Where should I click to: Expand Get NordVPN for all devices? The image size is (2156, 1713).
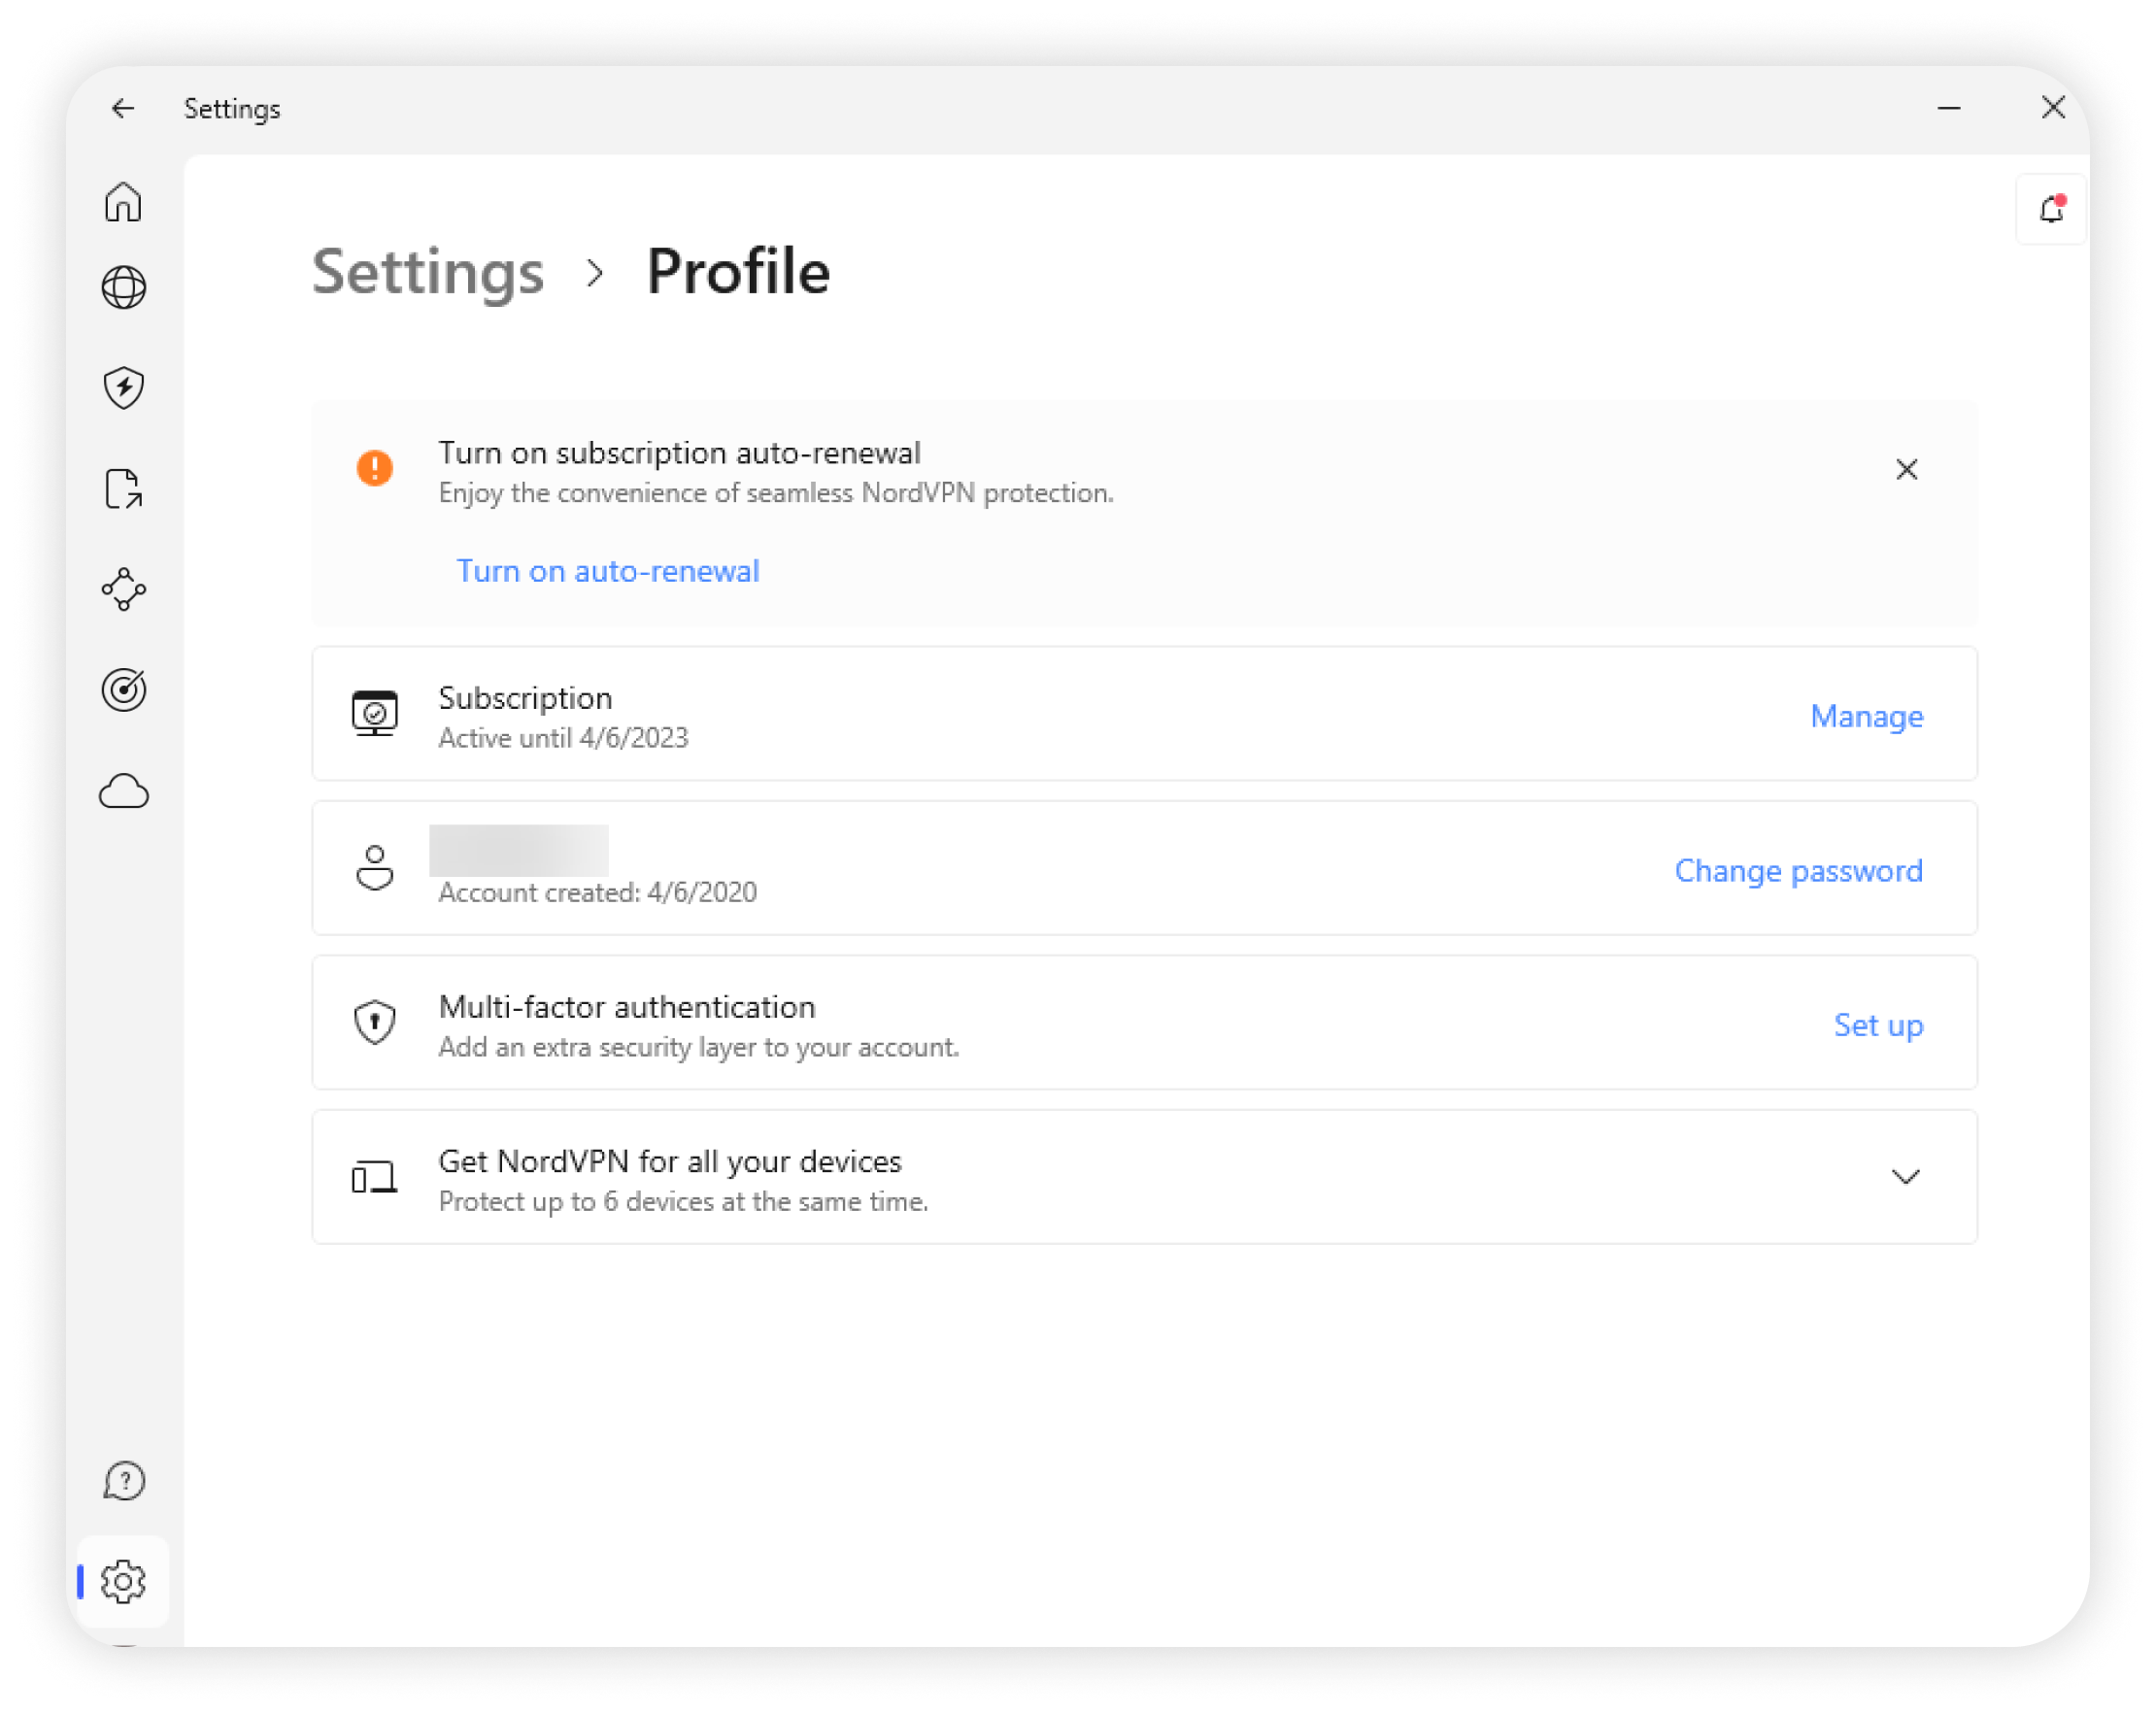tap(1905, 1177)
